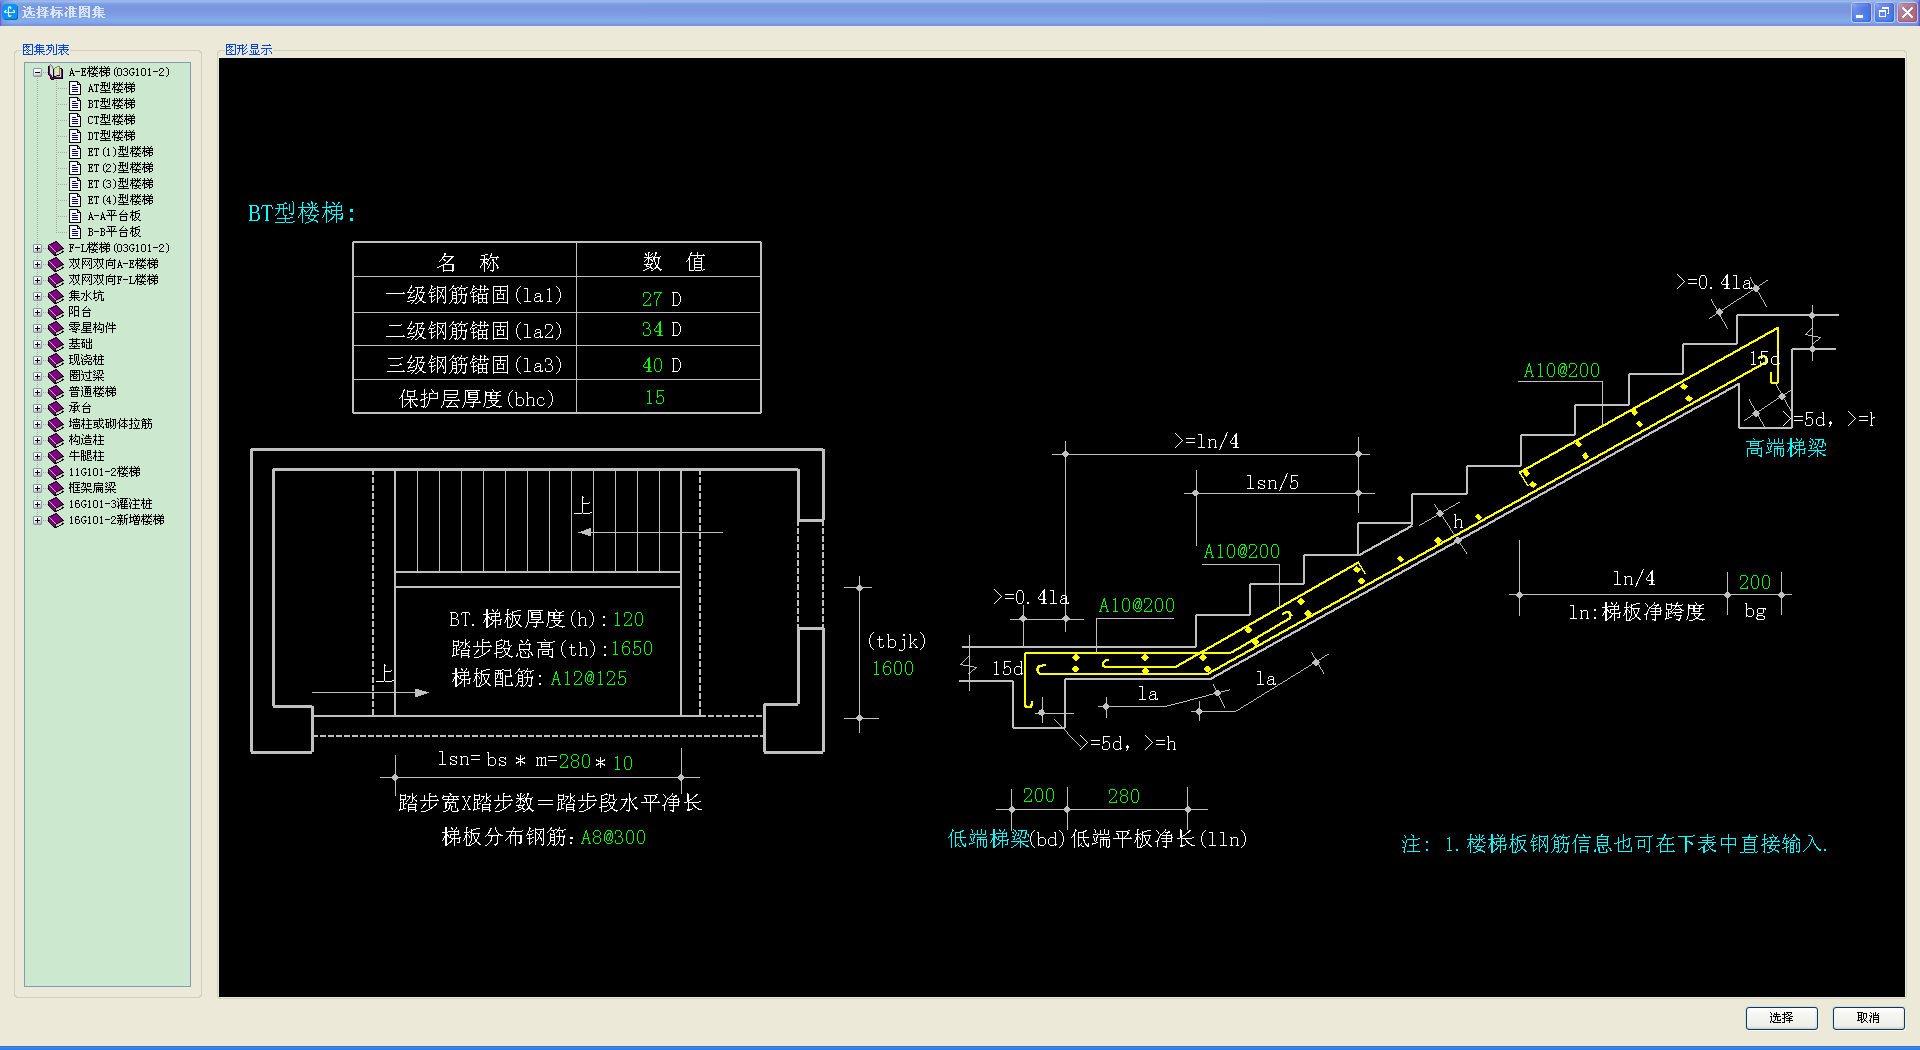
Task: Click the 图形显示 panel label
Action: coord(248,49)
